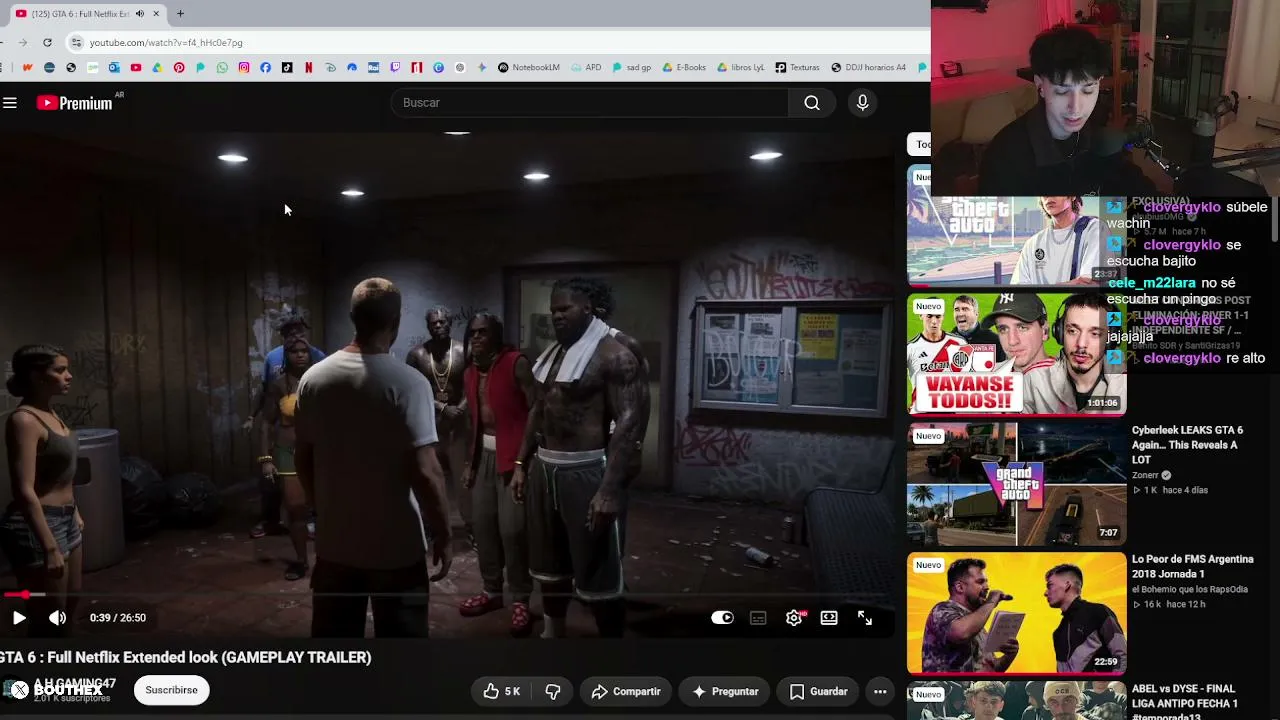The image size is (1280, 720).
Task: Open the YouTube bookmark icon
Action: tap(136, 68)
